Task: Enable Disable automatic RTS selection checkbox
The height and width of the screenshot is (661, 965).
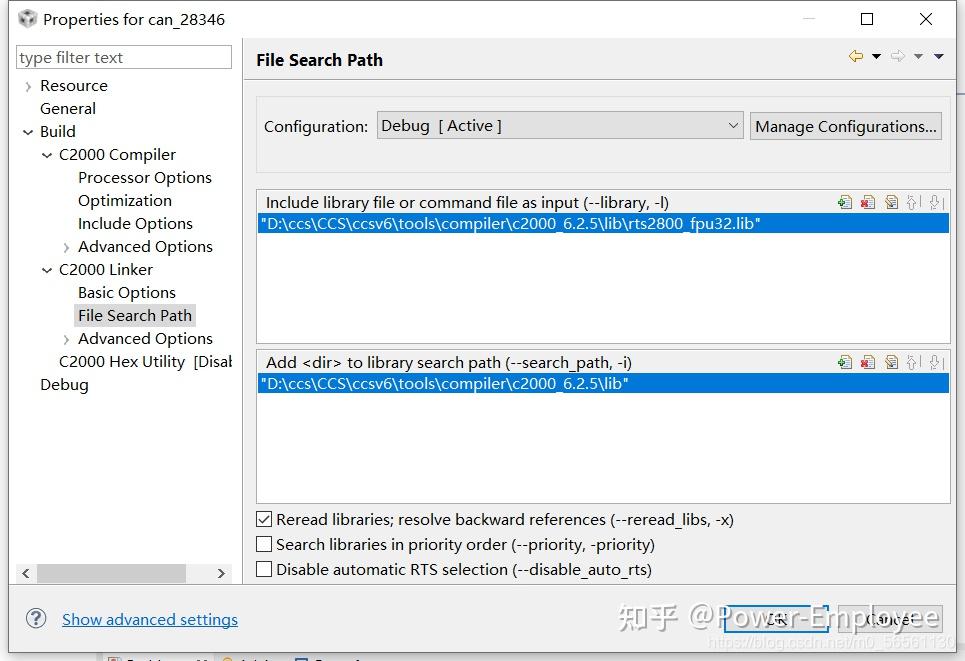Action: [264, 570]
